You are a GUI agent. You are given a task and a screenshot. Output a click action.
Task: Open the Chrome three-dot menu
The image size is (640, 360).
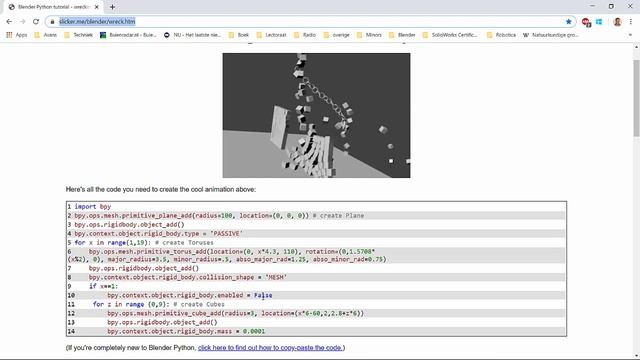(631, 22)
